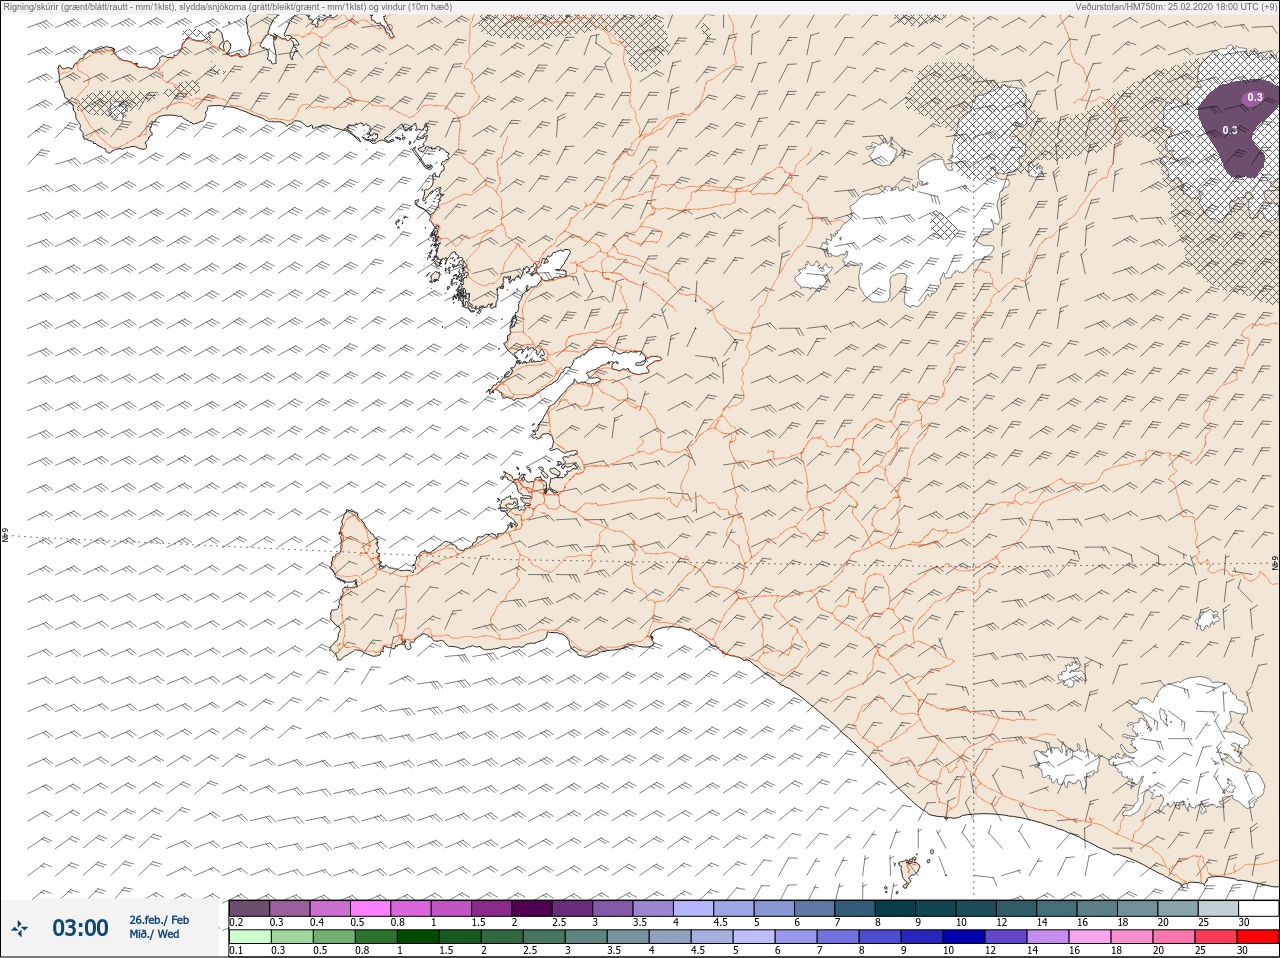
Task: Click the '26.feb./ Feb' date label
Action: coord(159,920)
